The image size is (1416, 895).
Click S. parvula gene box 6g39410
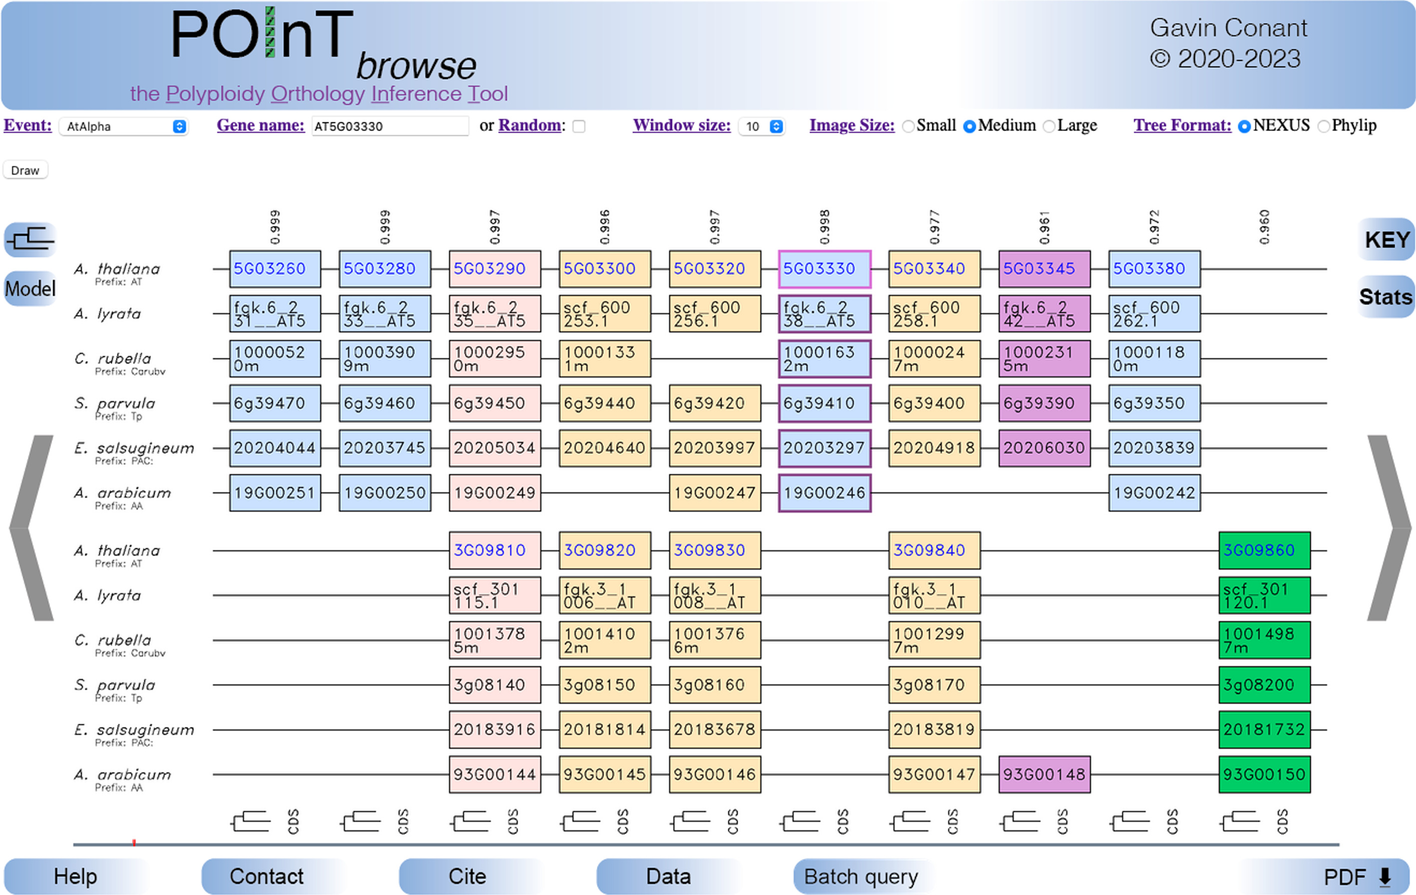point(825,404)
